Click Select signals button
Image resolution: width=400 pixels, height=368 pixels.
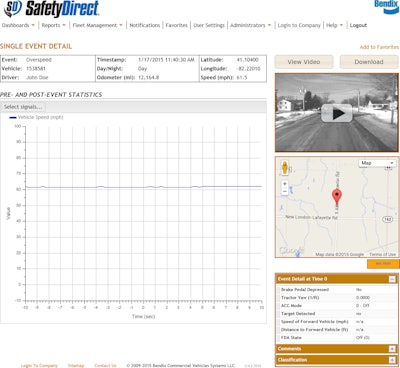pyautogui.click(x=23, y=107)
